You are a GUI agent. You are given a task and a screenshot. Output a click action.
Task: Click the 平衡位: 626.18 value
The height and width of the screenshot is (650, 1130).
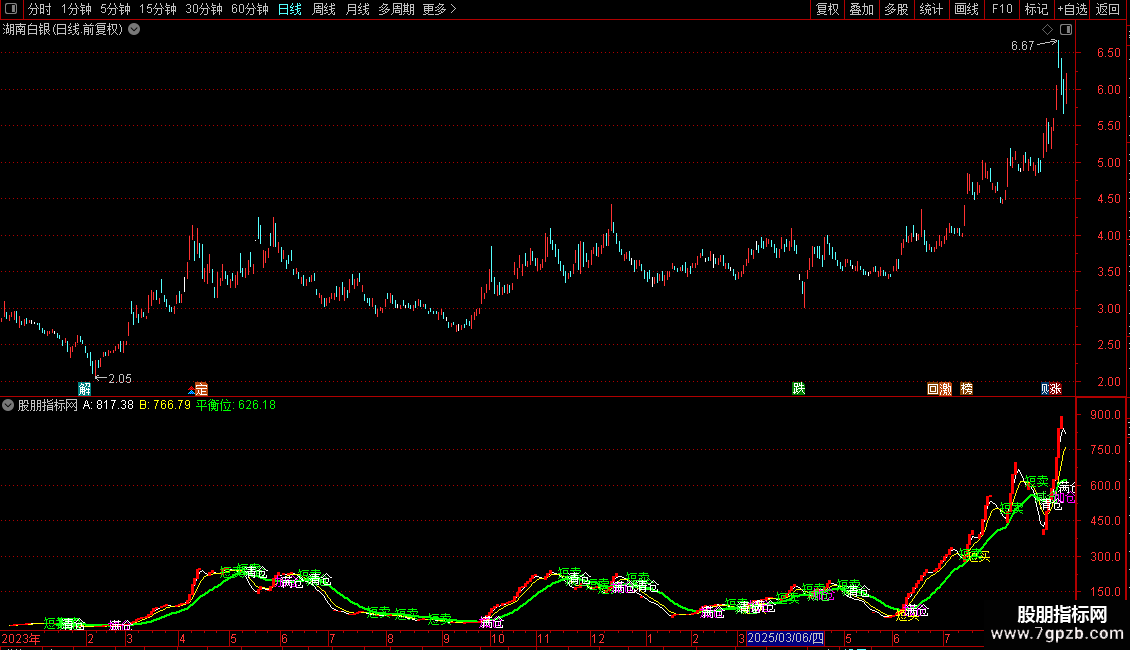click(236, 405)
